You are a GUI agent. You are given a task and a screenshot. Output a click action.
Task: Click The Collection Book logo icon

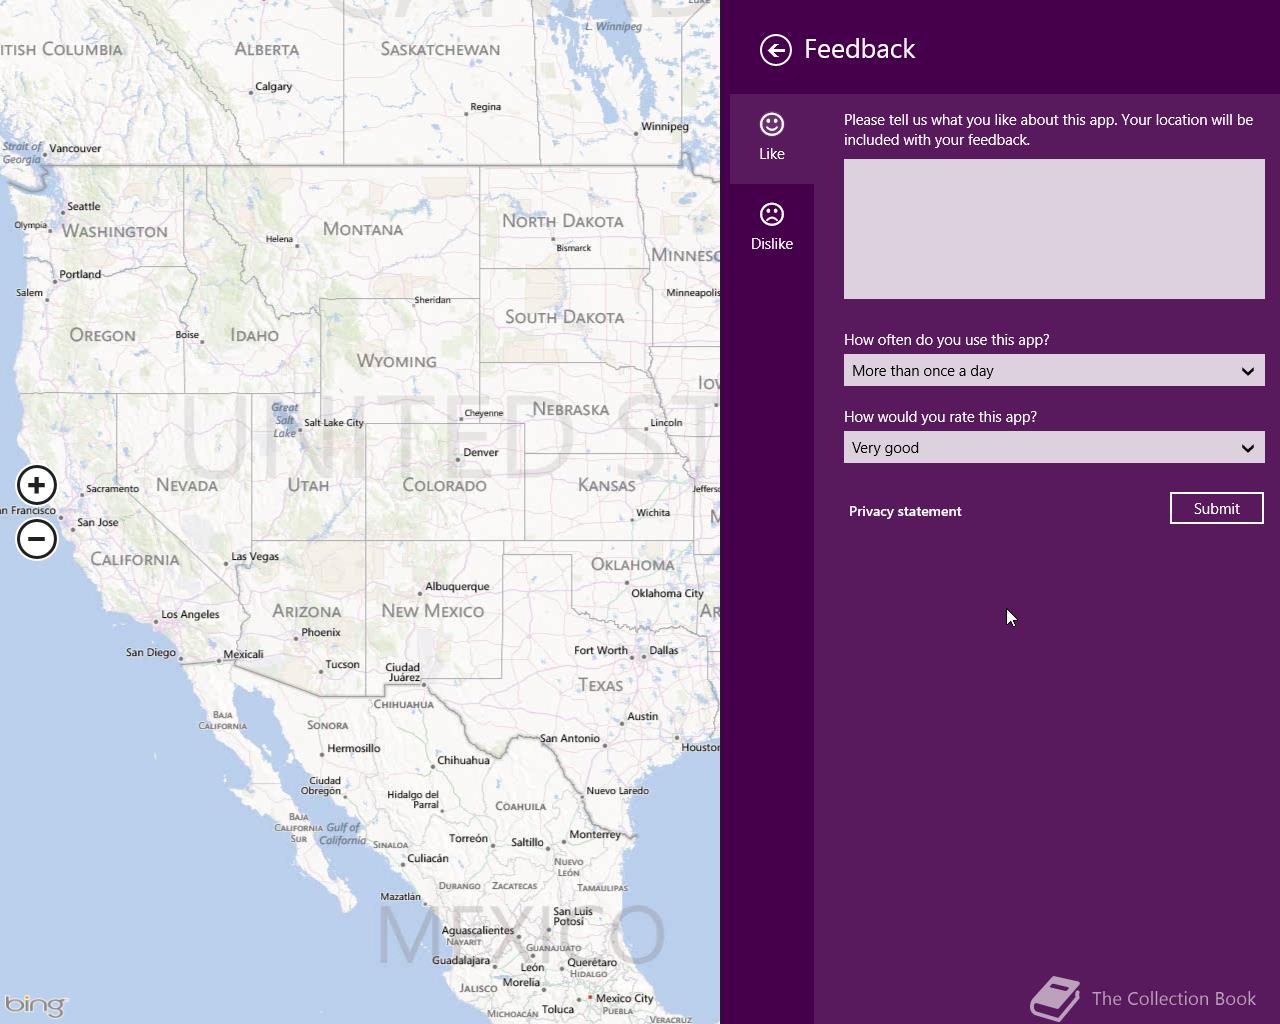(1055, 998)
